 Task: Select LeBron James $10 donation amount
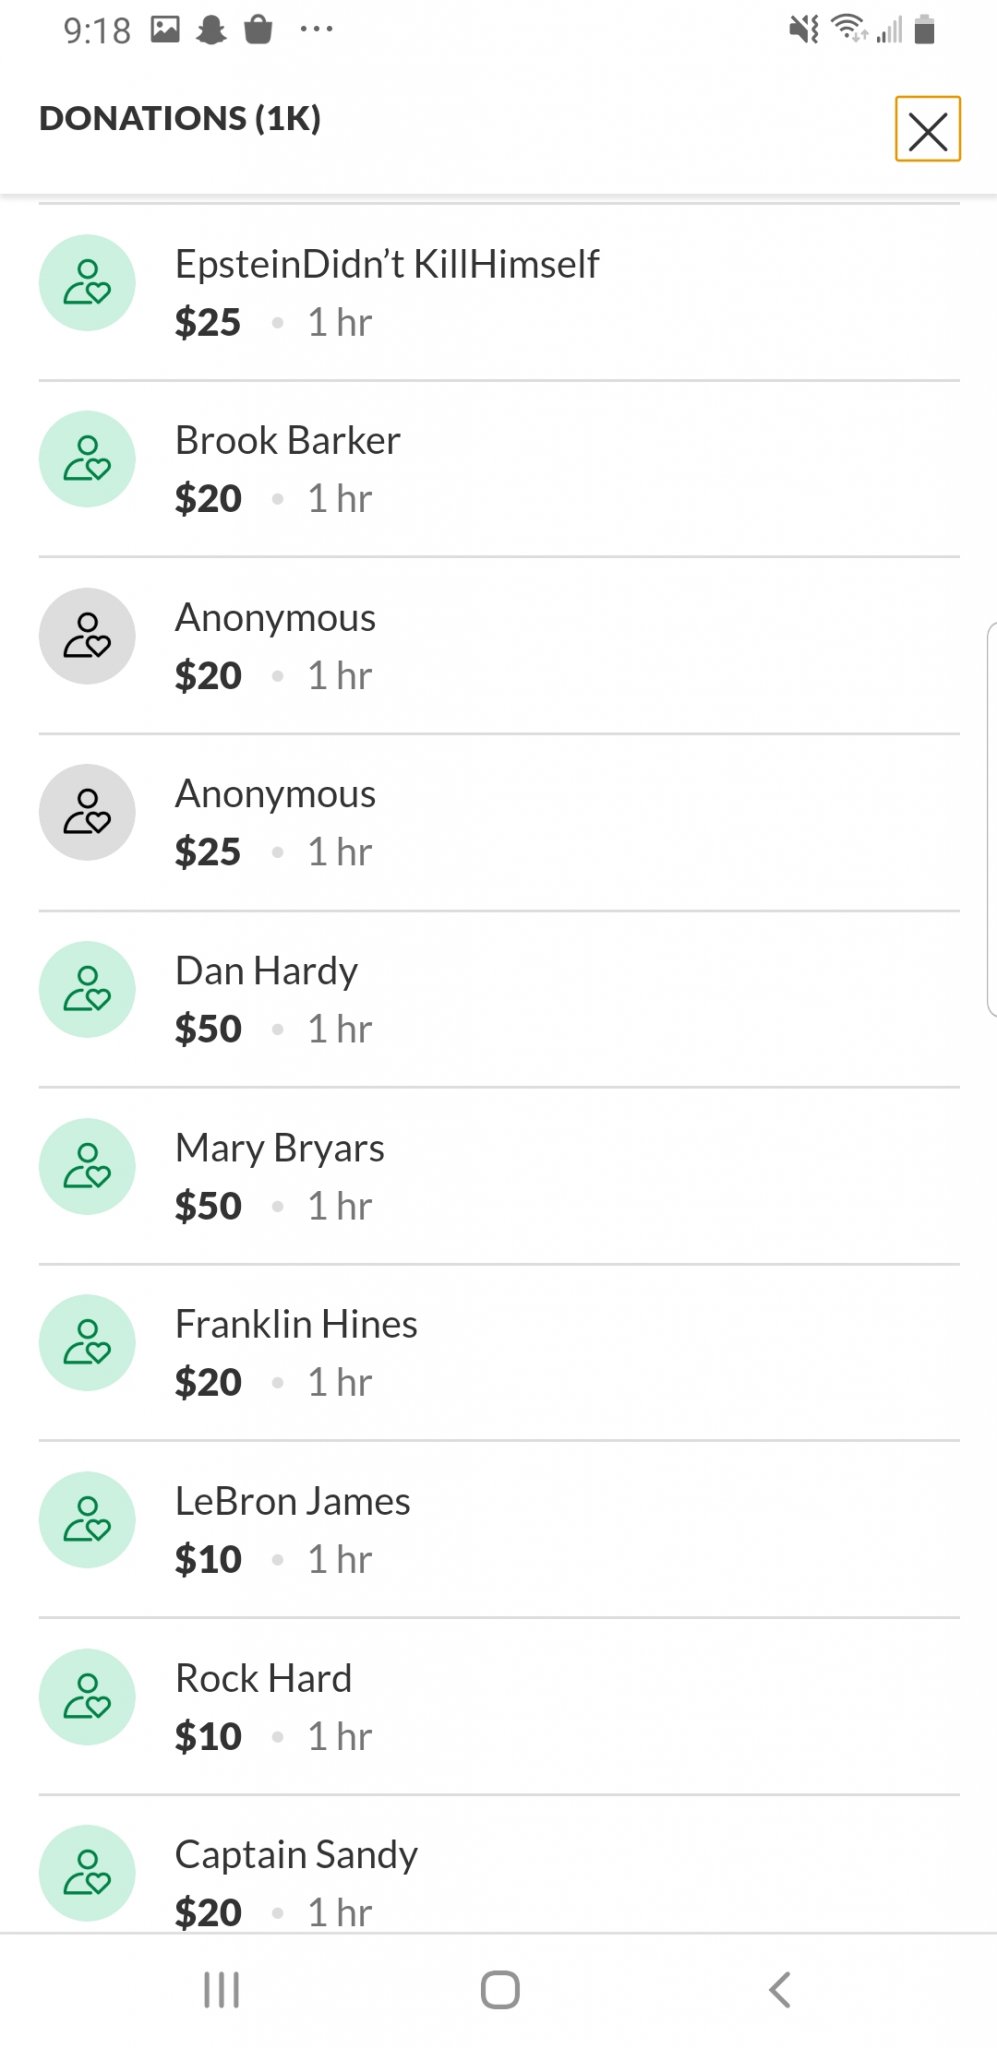(x=208, y=1559)
